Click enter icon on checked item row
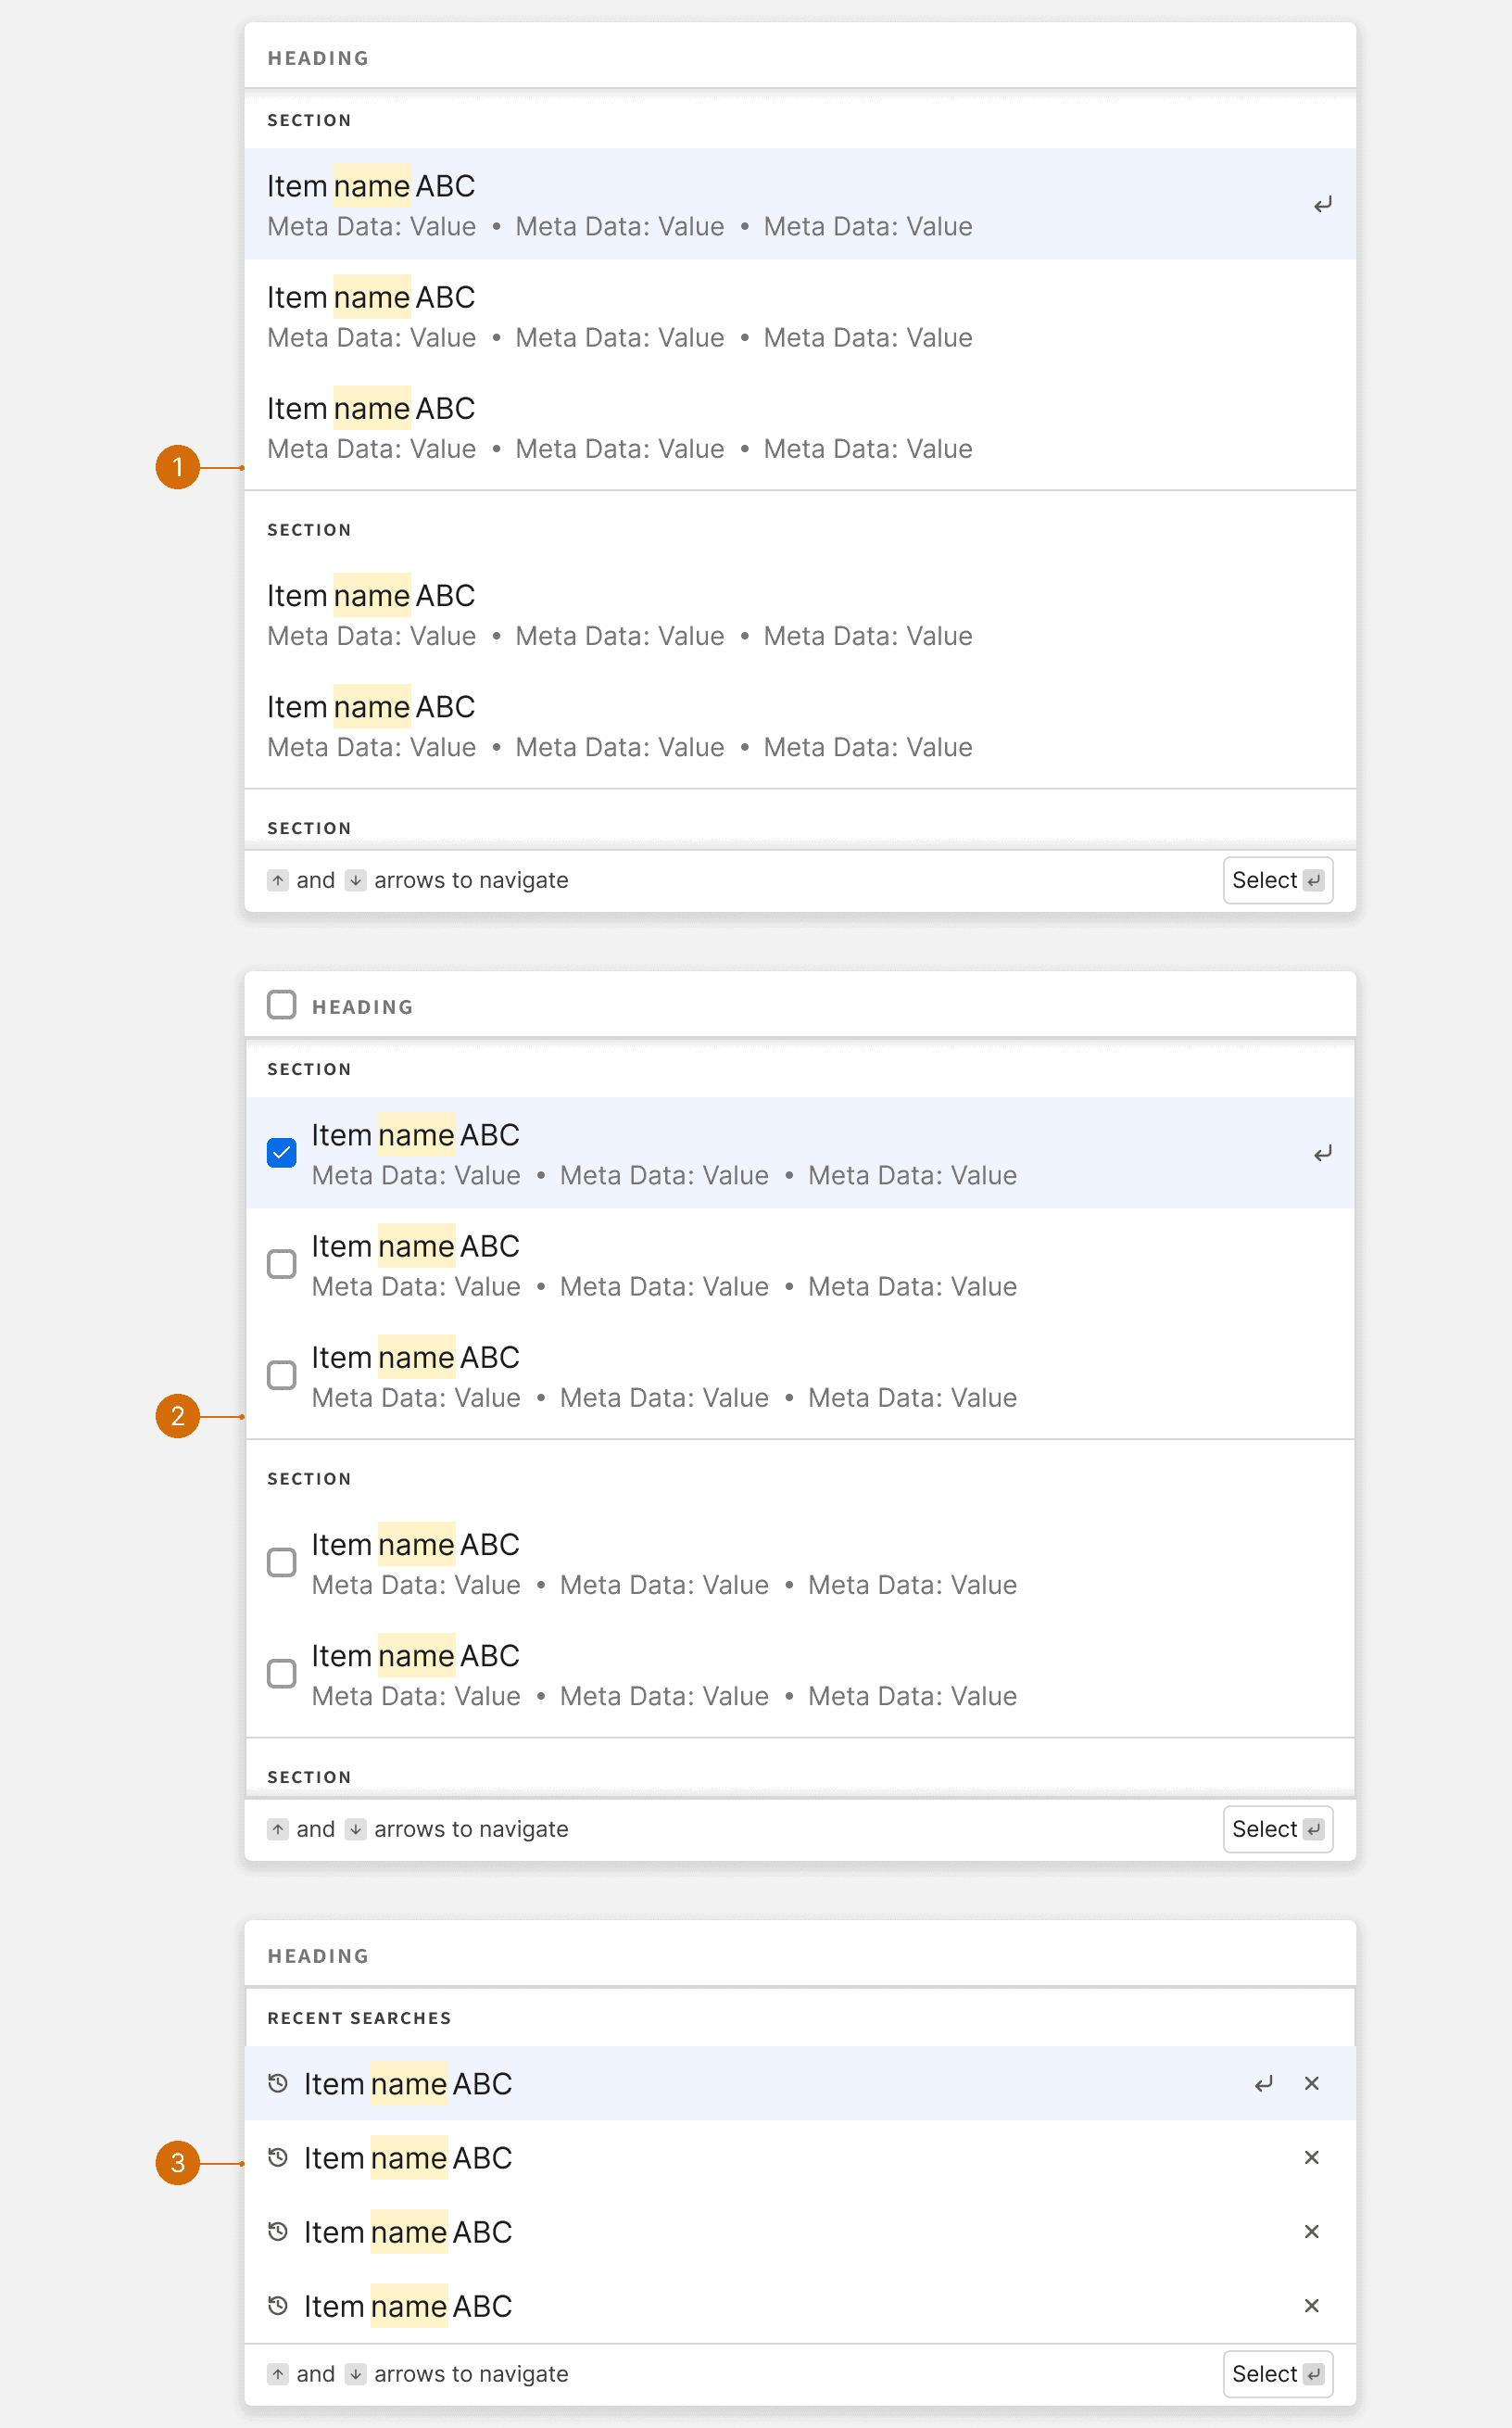 point(1322,1154)
